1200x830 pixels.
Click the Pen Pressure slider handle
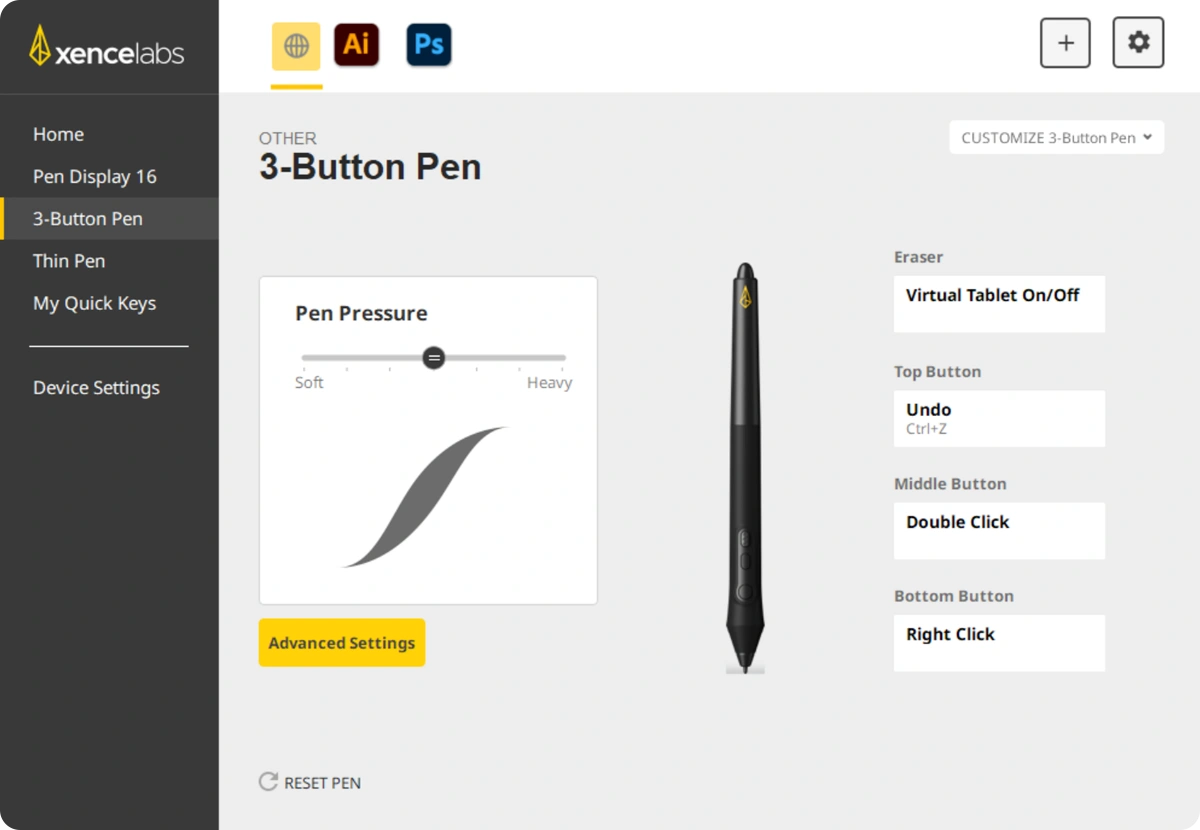pos(433,357)
